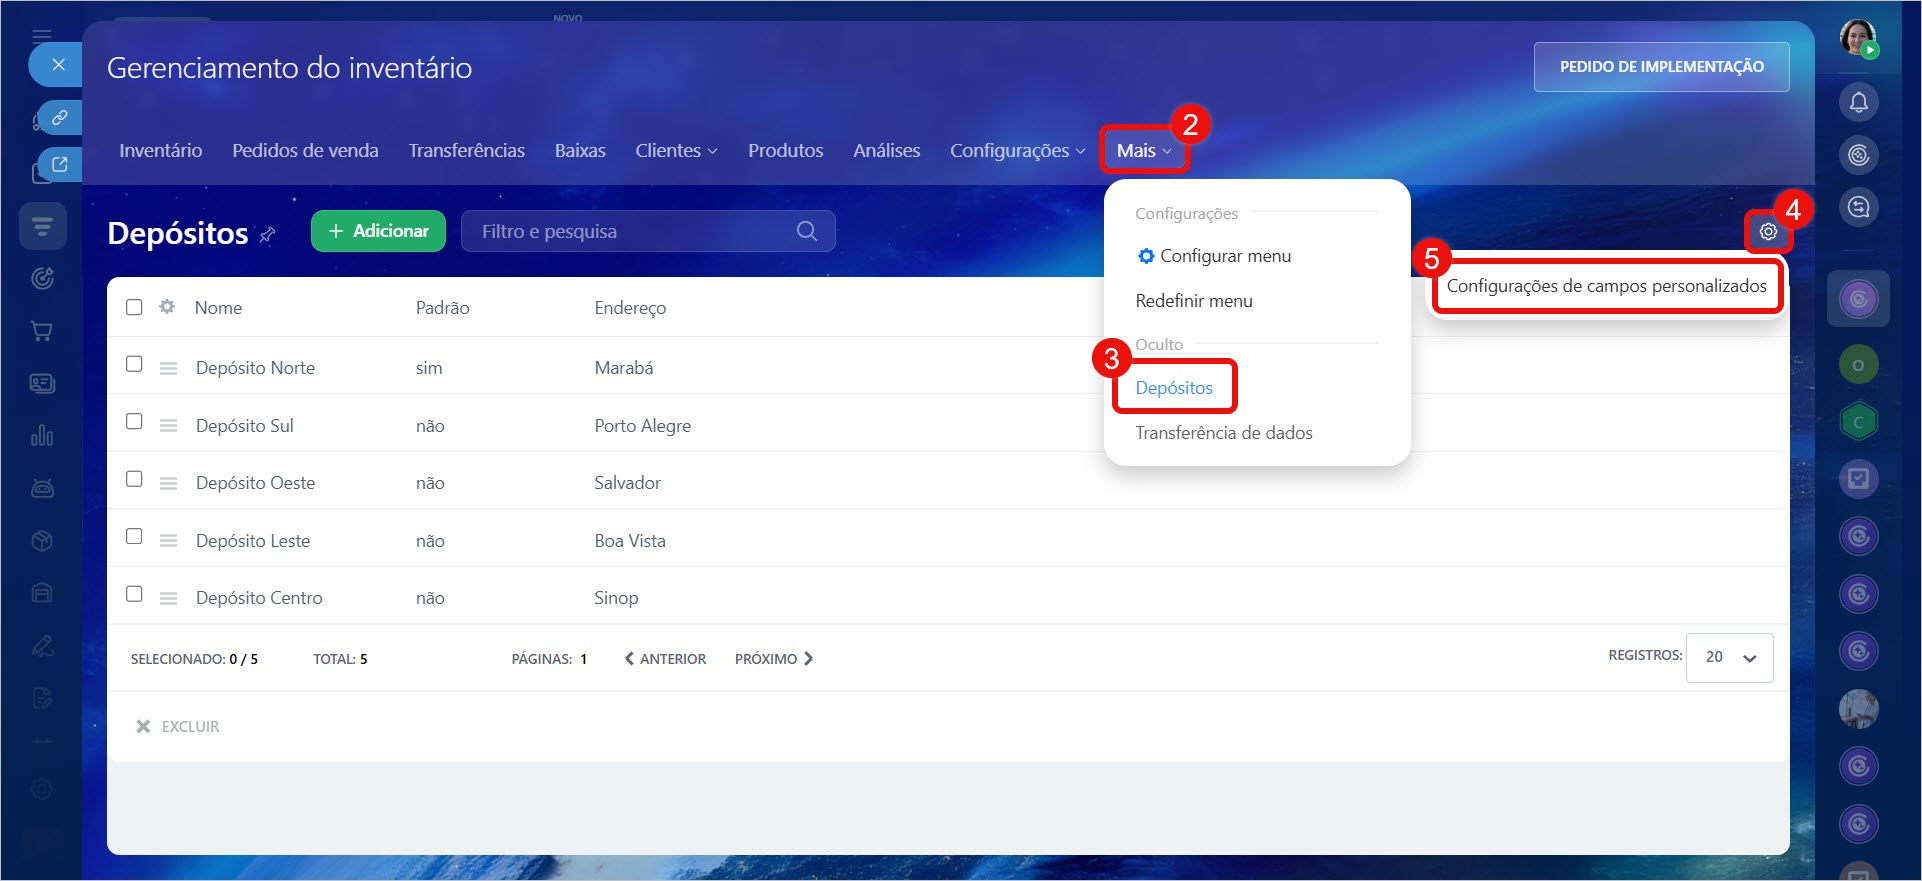
Task: Click the Adicionar button
Action: 378,231
